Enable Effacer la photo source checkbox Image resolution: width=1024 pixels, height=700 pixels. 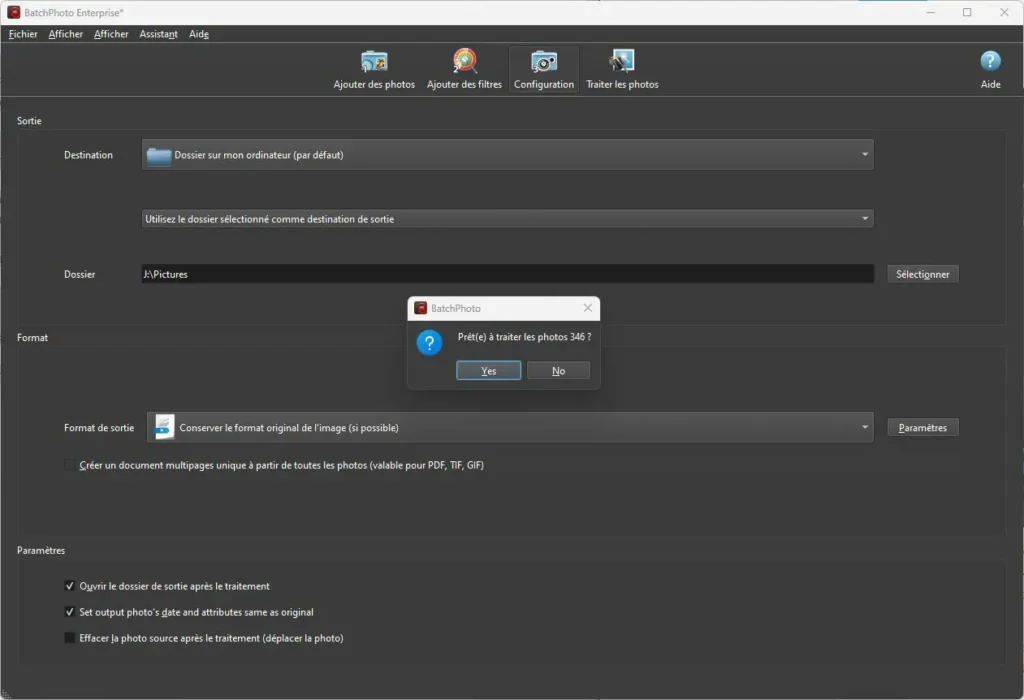70,638
